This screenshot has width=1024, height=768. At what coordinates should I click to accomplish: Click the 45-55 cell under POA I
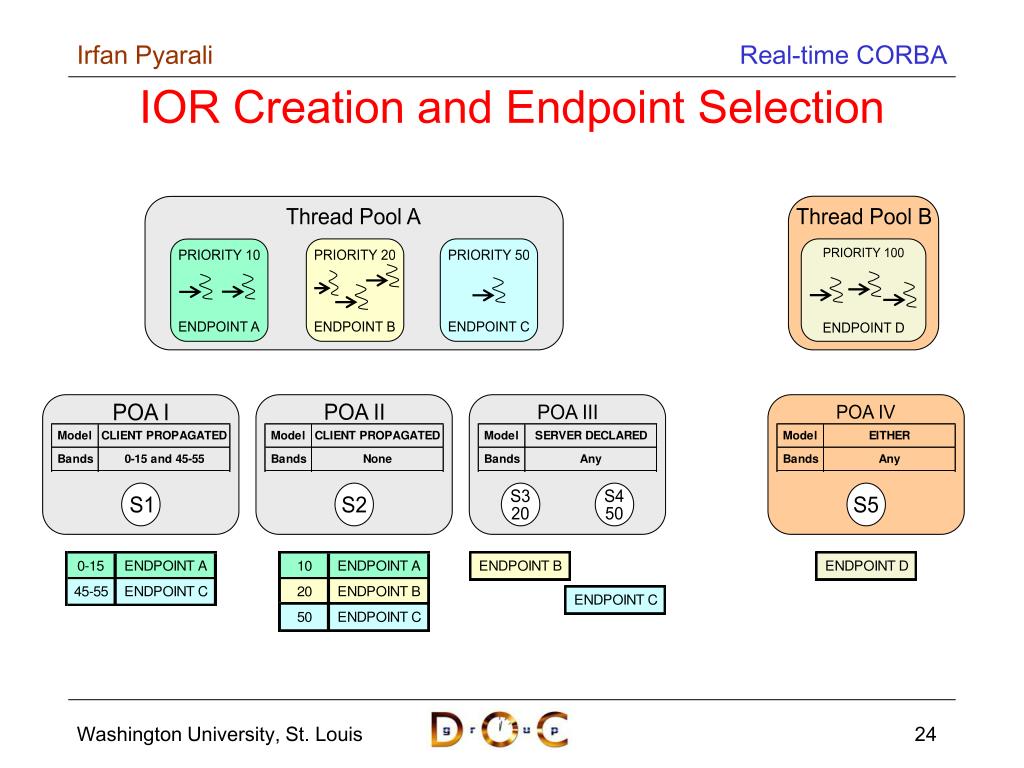[91, 592]
